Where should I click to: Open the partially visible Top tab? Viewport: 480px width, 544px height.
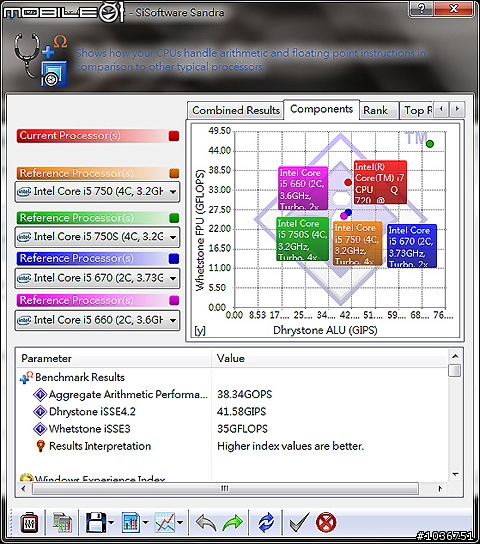(x=417, y=110)
